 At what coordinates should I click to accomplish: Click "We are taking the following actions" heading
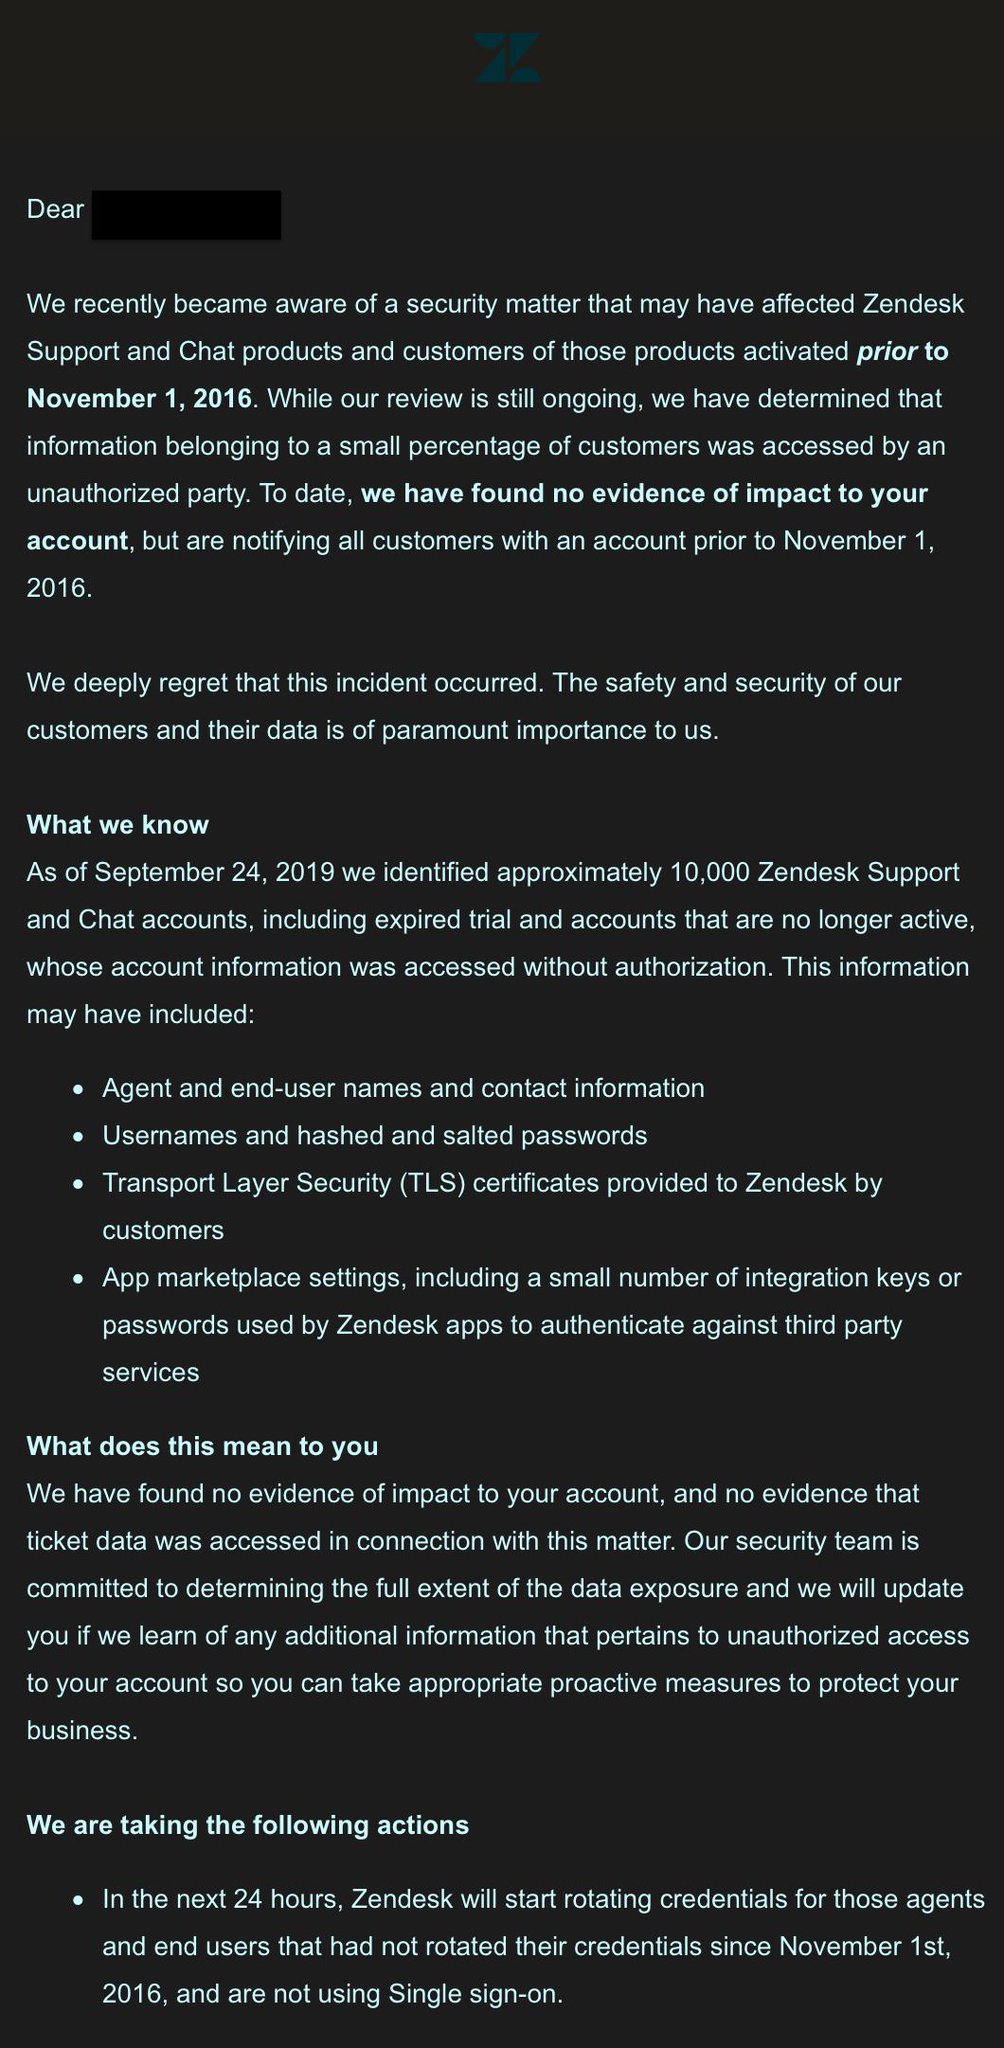click(248, 1825)
